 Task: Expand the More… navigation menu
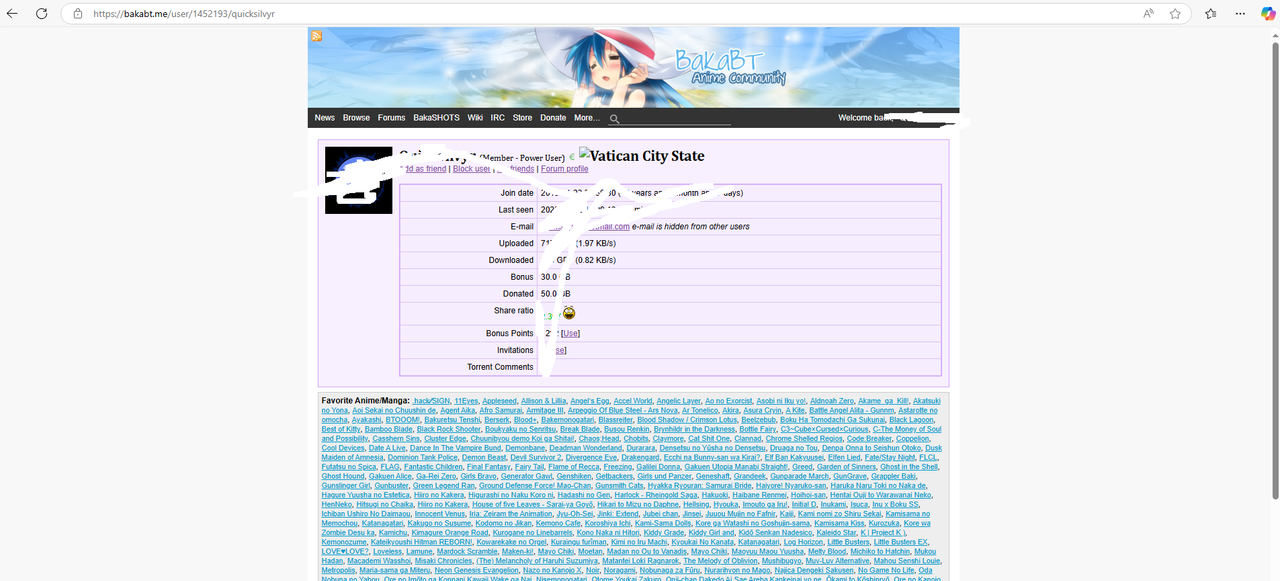[587, 118]
